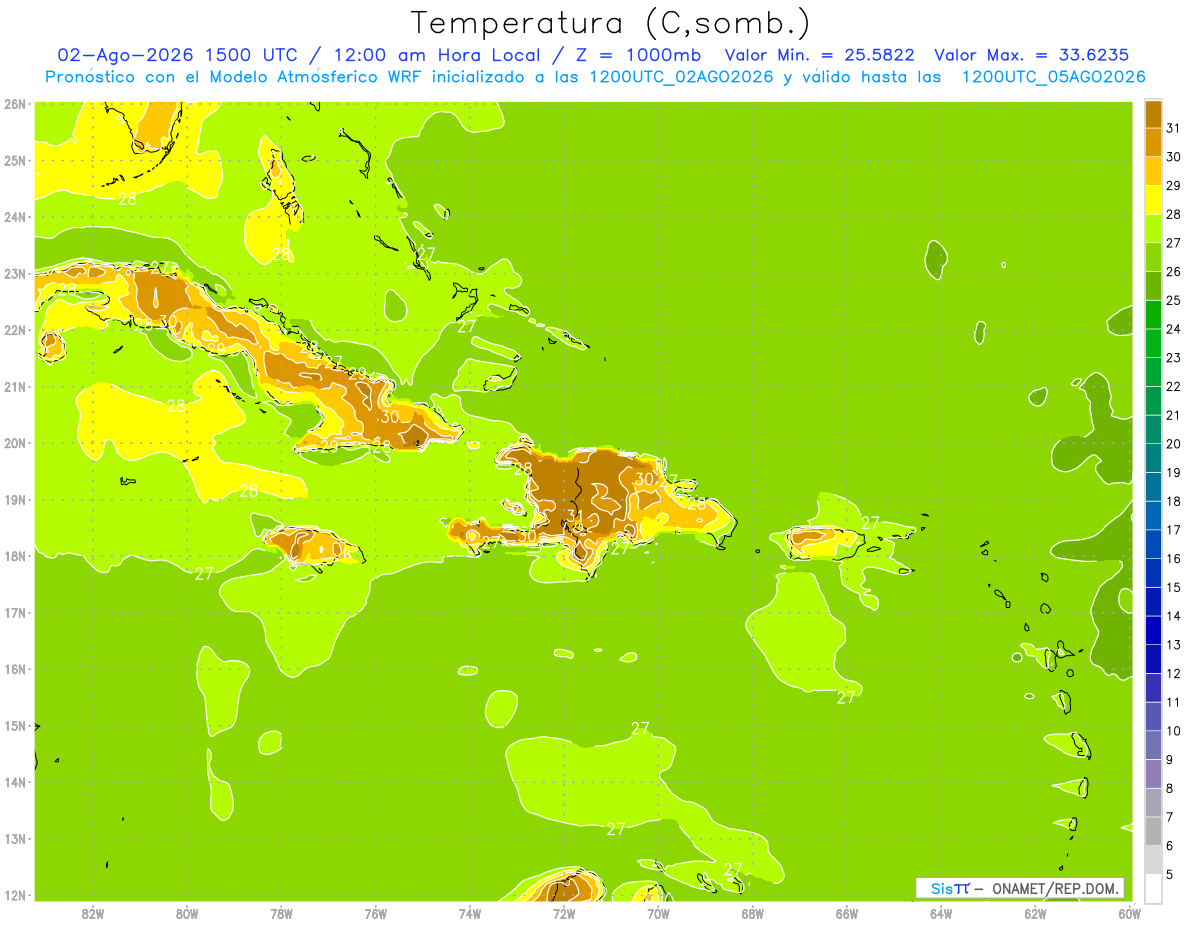Click color scale label "20"
Screen dimensions: 1200x927
(1173, 444)
